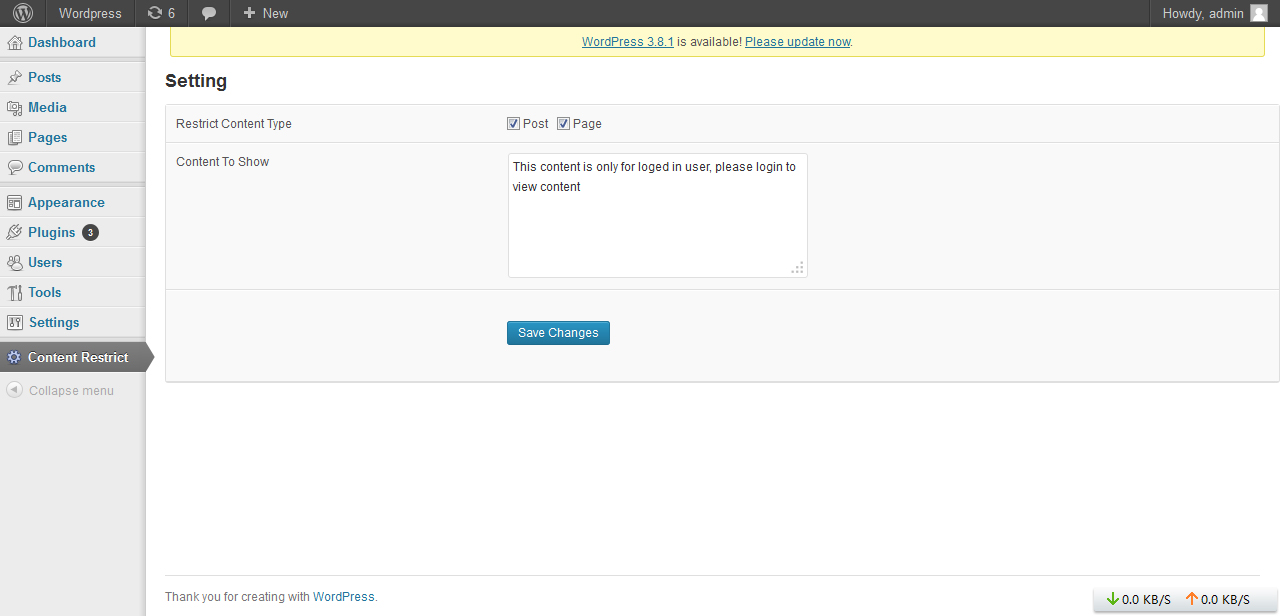This screenshot has height=616, width=1280.
Task: Open the comments bubble in admin bar
Action: [209, 14]
